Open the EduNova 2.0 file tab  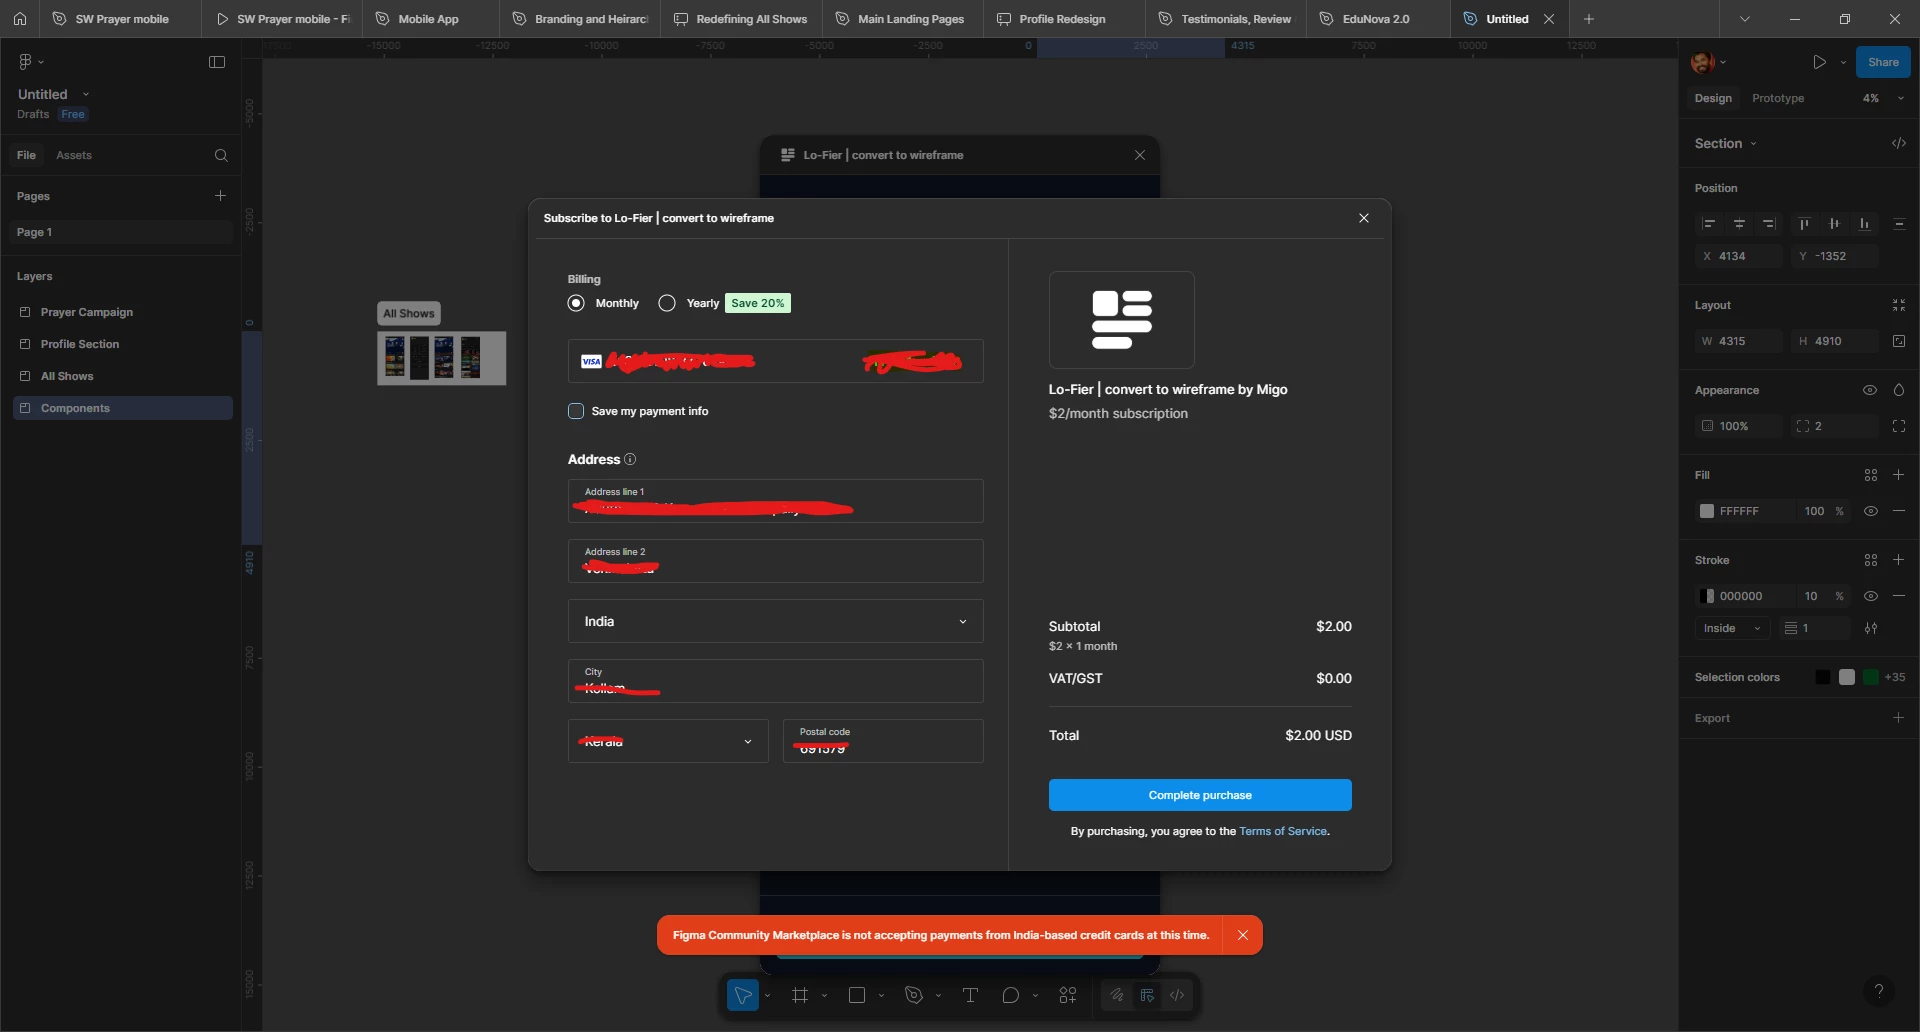pos(1377,19)
